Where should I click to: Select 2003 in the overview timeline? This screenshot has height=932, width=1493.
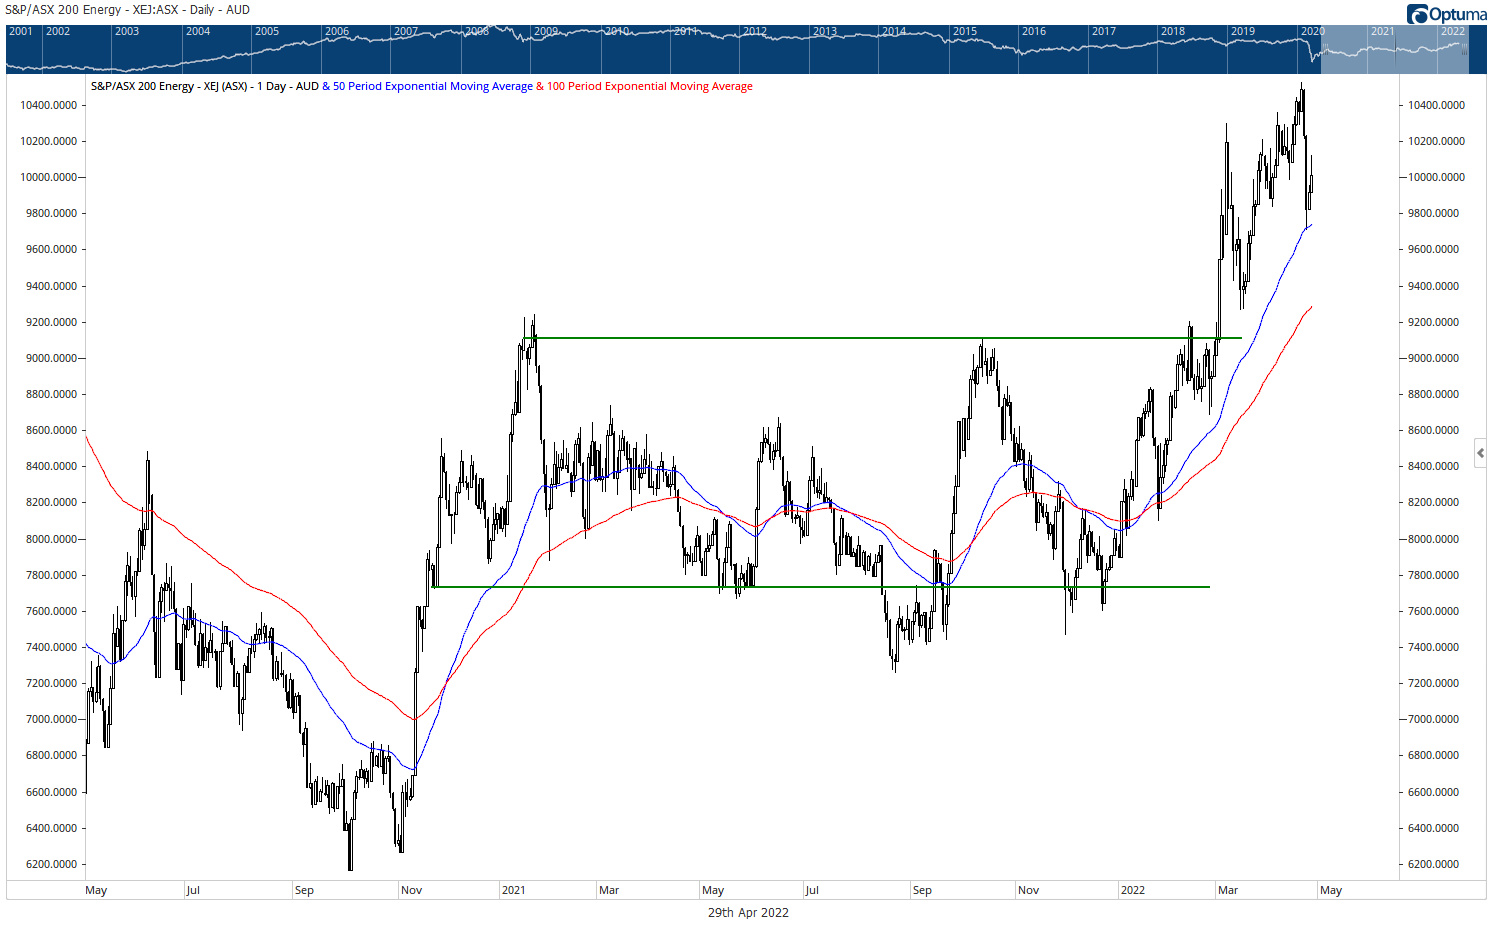pyautogui.click(x=127, y=32)
